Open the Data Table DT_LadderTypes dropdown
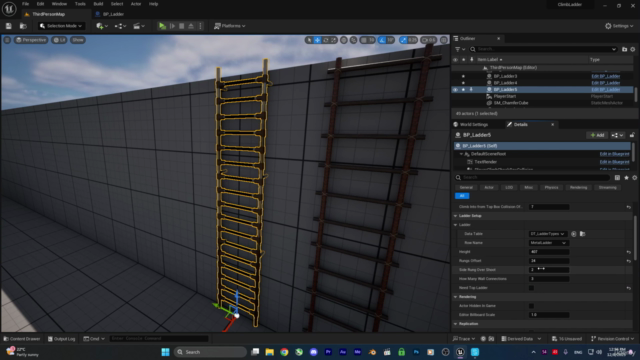Image resolution: width=640 pixels, height=360 pixels. click(x=547, y=234)
